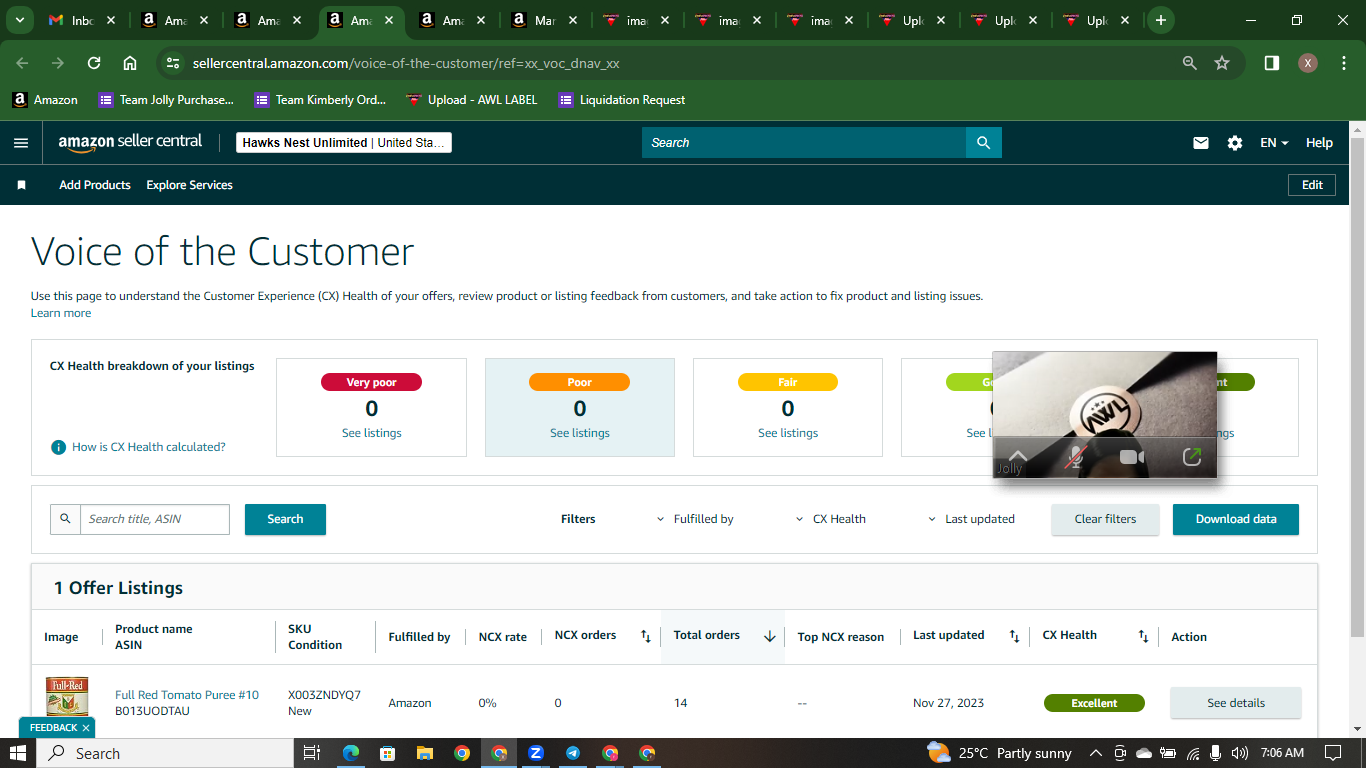Screen dimensions: 1366x768
Task: Focus the Search title, ASIN input field
Action: click(x=155, y=519)
